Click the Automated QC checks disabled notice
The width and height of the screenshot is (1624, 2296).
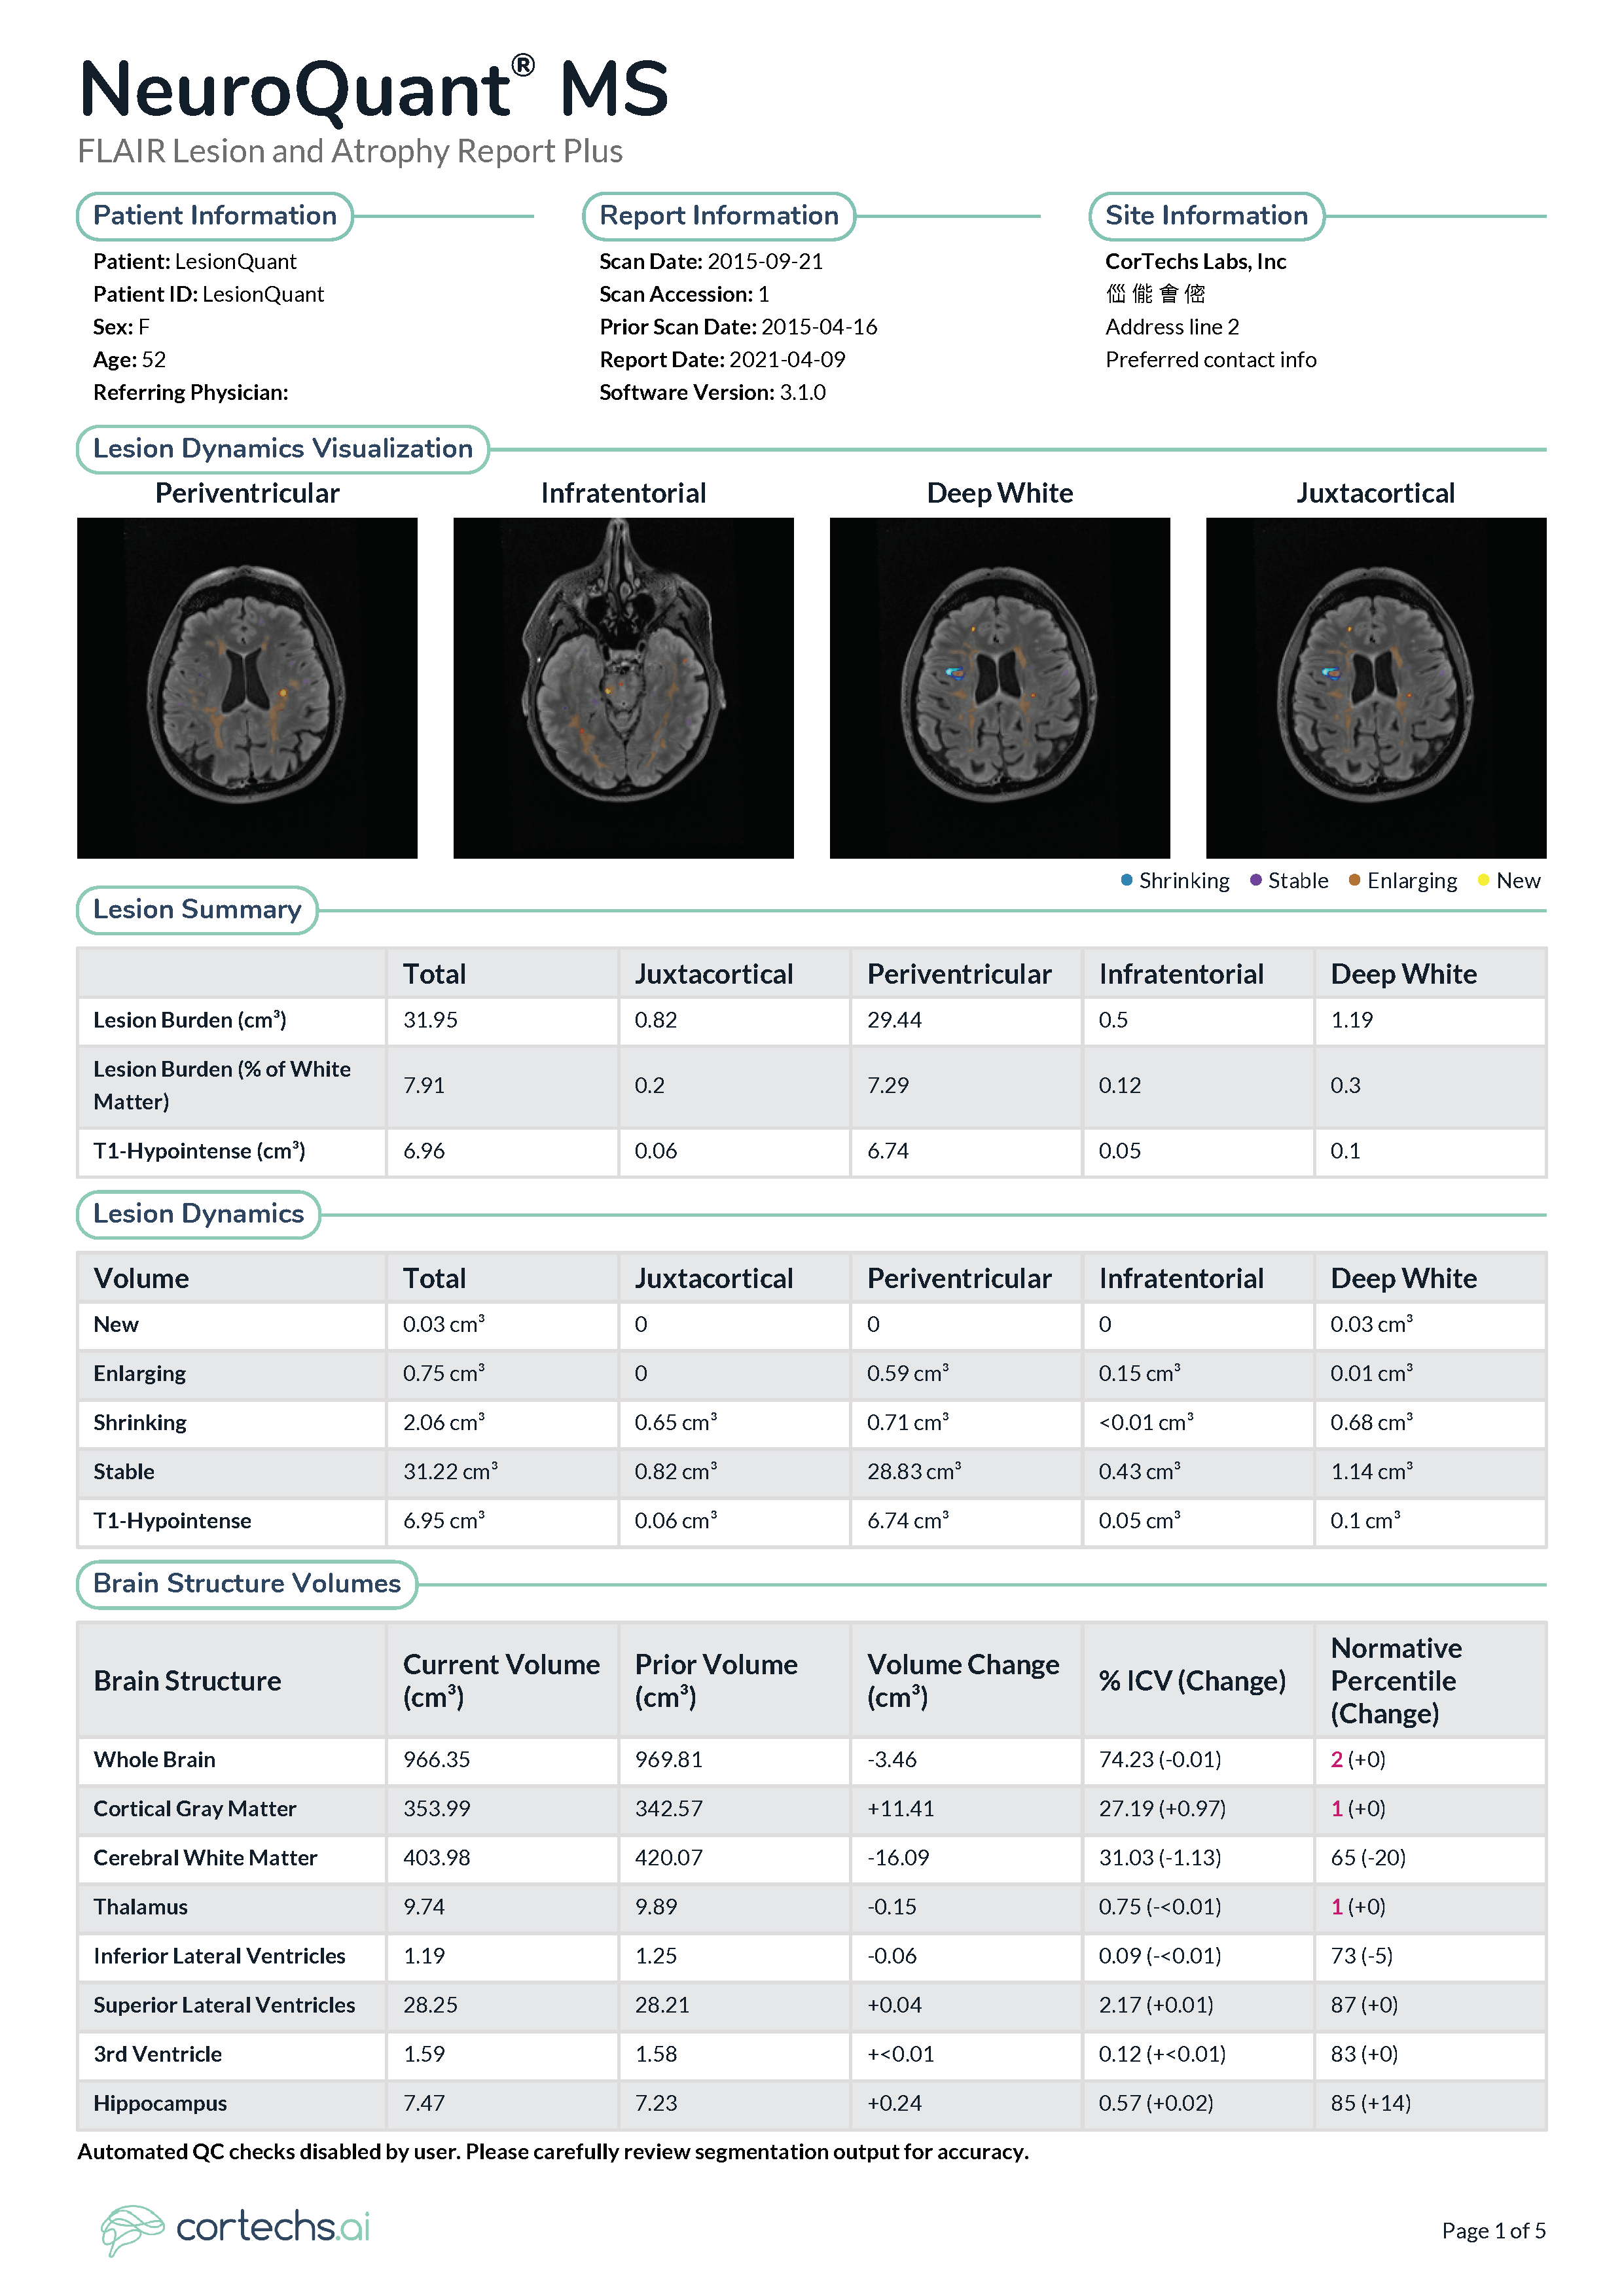[553, 2152]
